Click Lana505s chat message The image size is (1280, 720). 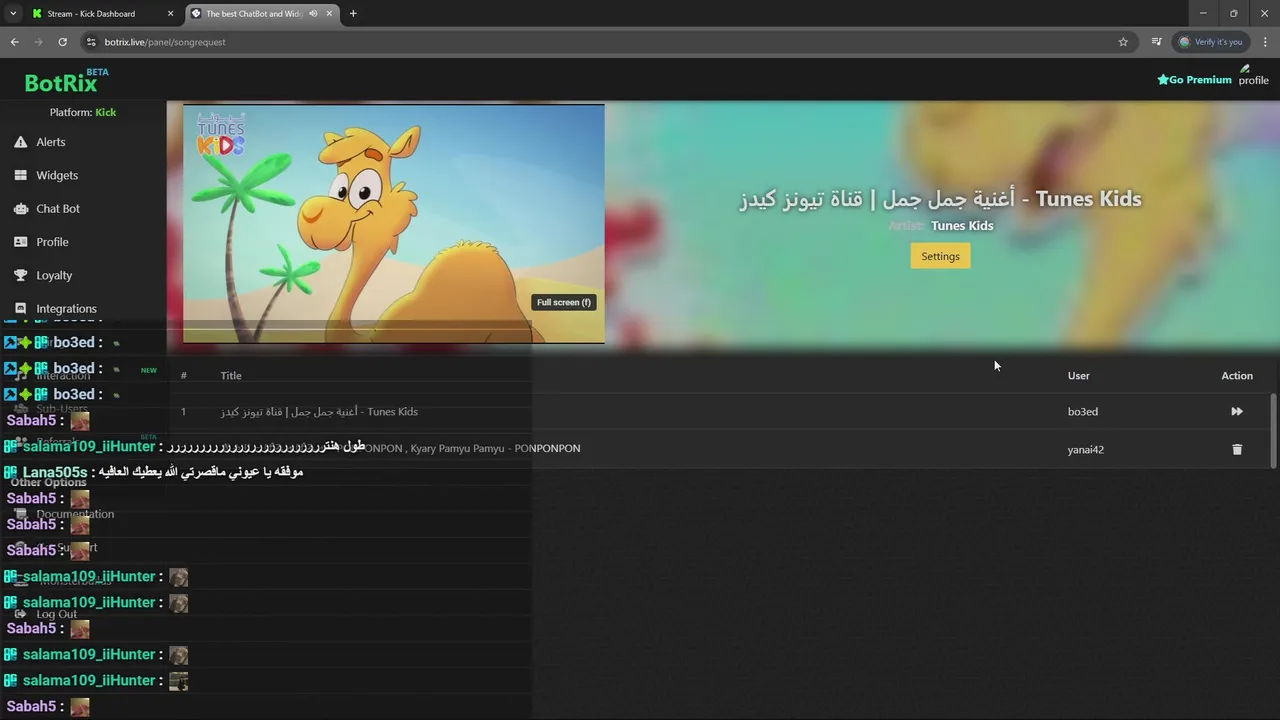[x=154, y=472]
